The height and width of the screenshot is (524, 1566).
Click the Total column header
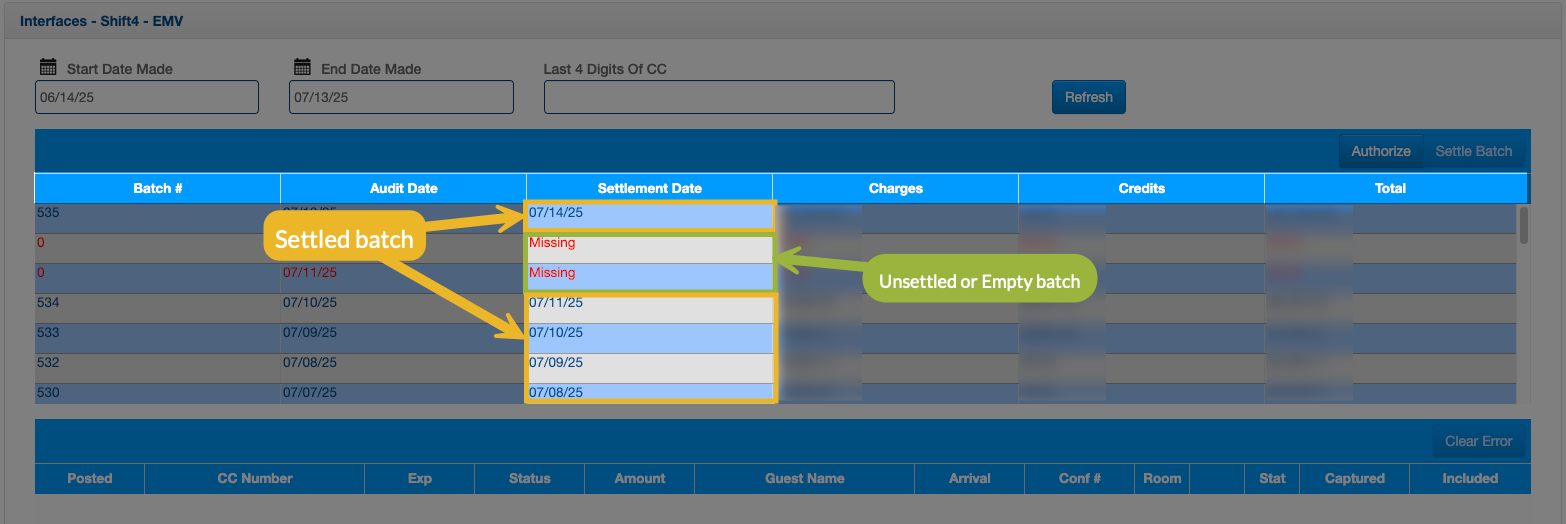1390,188
